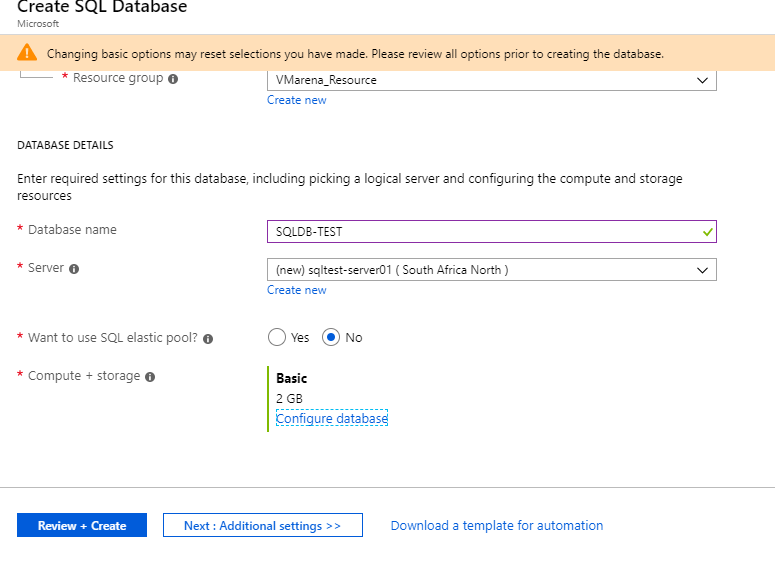The width and height of the screenshot is (775, 562).
Task: Click the SQL elastic pool info icon
Action: point(208,339)
